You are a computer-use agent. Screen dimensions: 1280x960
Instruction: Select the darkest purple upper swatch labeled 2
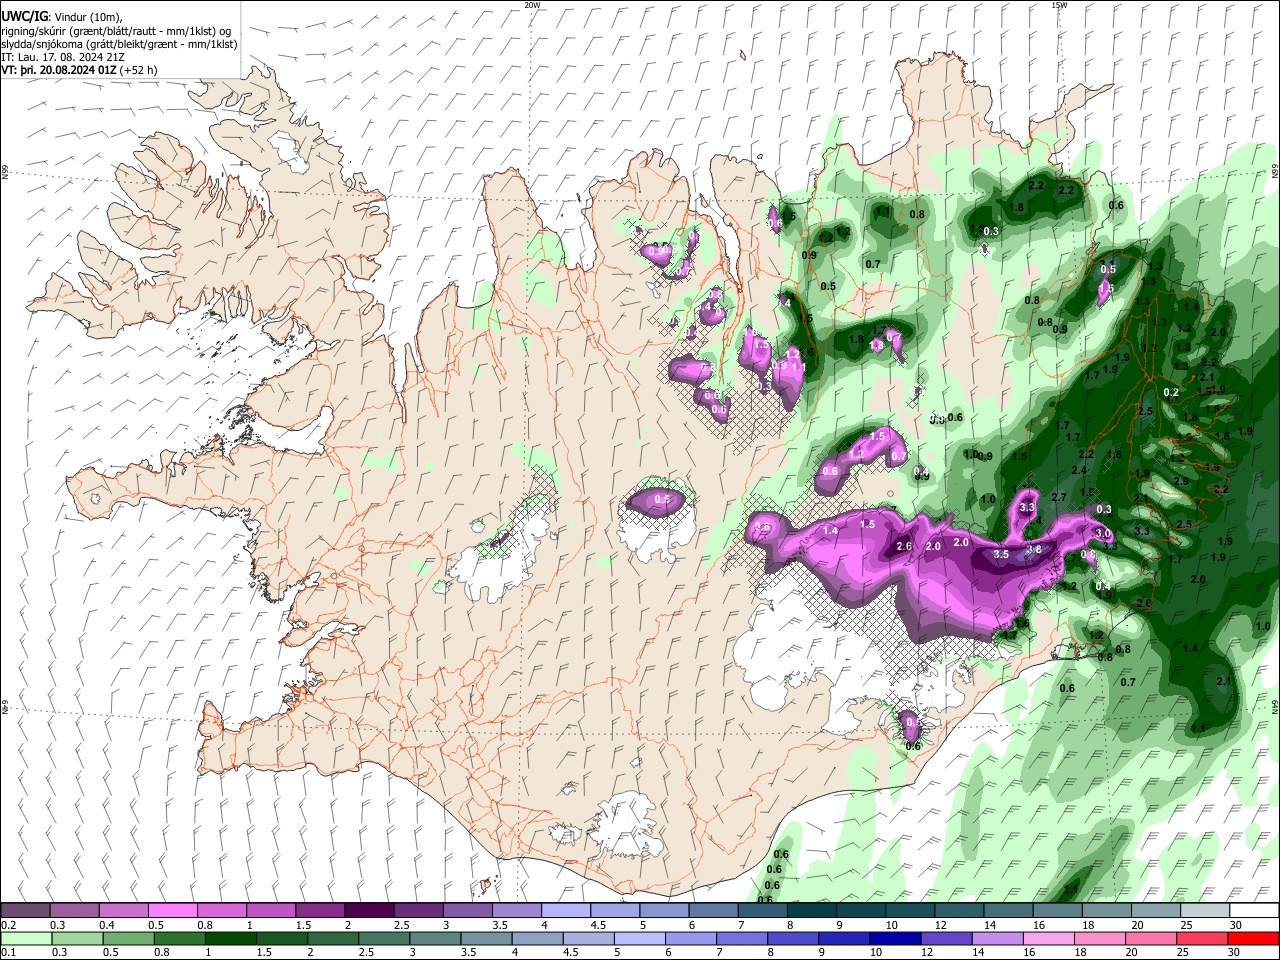point(369,911)
